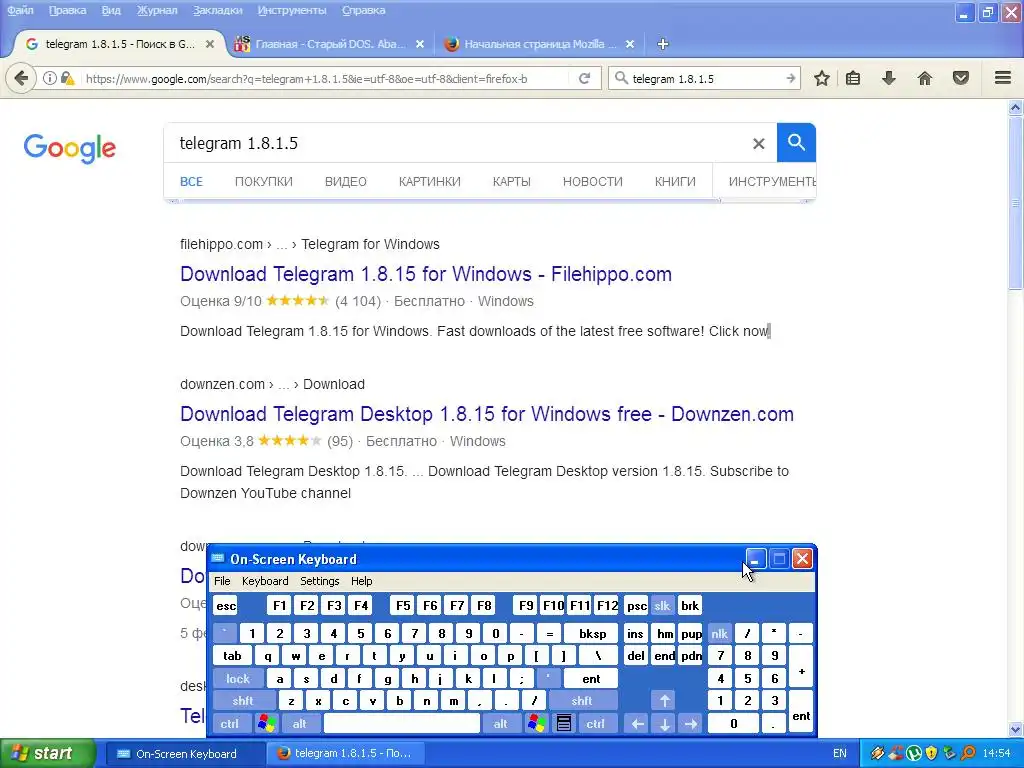1024x768 pixels.
Task: Toggle the right alt key
Action: pos(500,724)
